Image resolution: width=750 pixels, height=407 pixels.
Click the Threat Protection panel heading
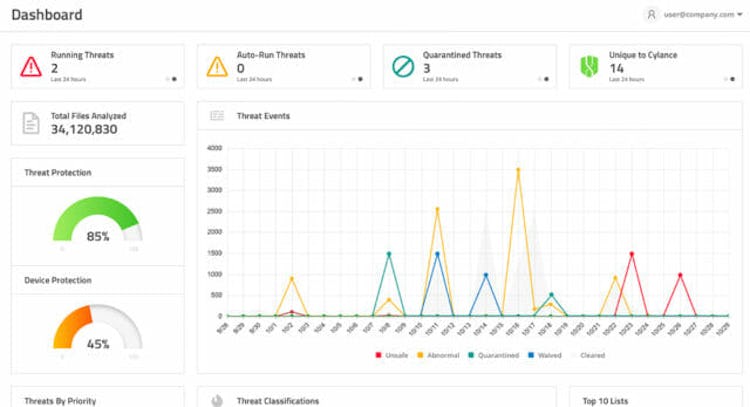(x=58, y=173)
